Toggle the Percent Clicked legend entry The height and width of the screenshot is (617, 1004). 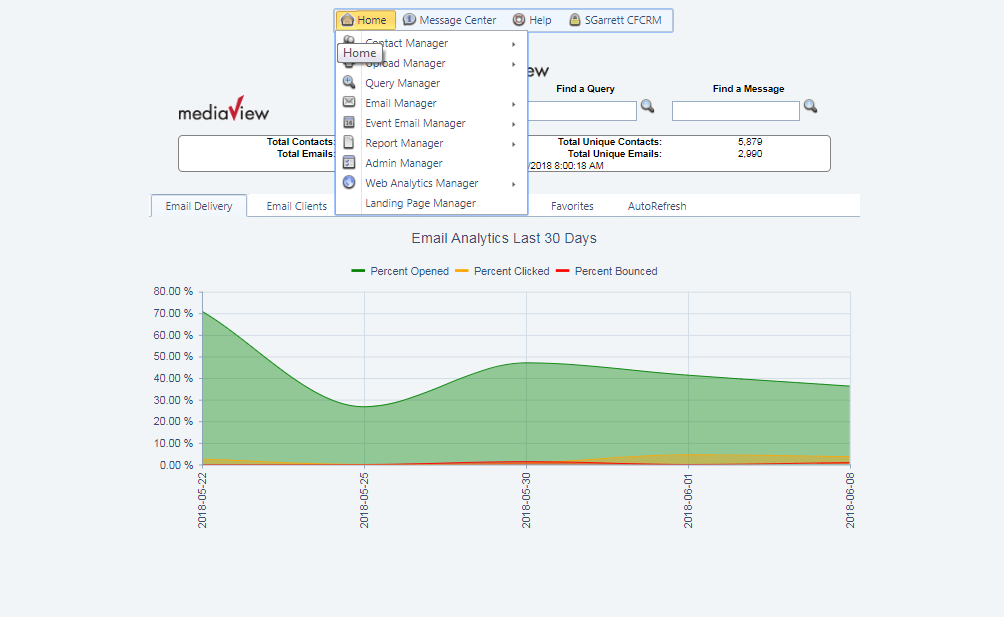pos(502,271)
